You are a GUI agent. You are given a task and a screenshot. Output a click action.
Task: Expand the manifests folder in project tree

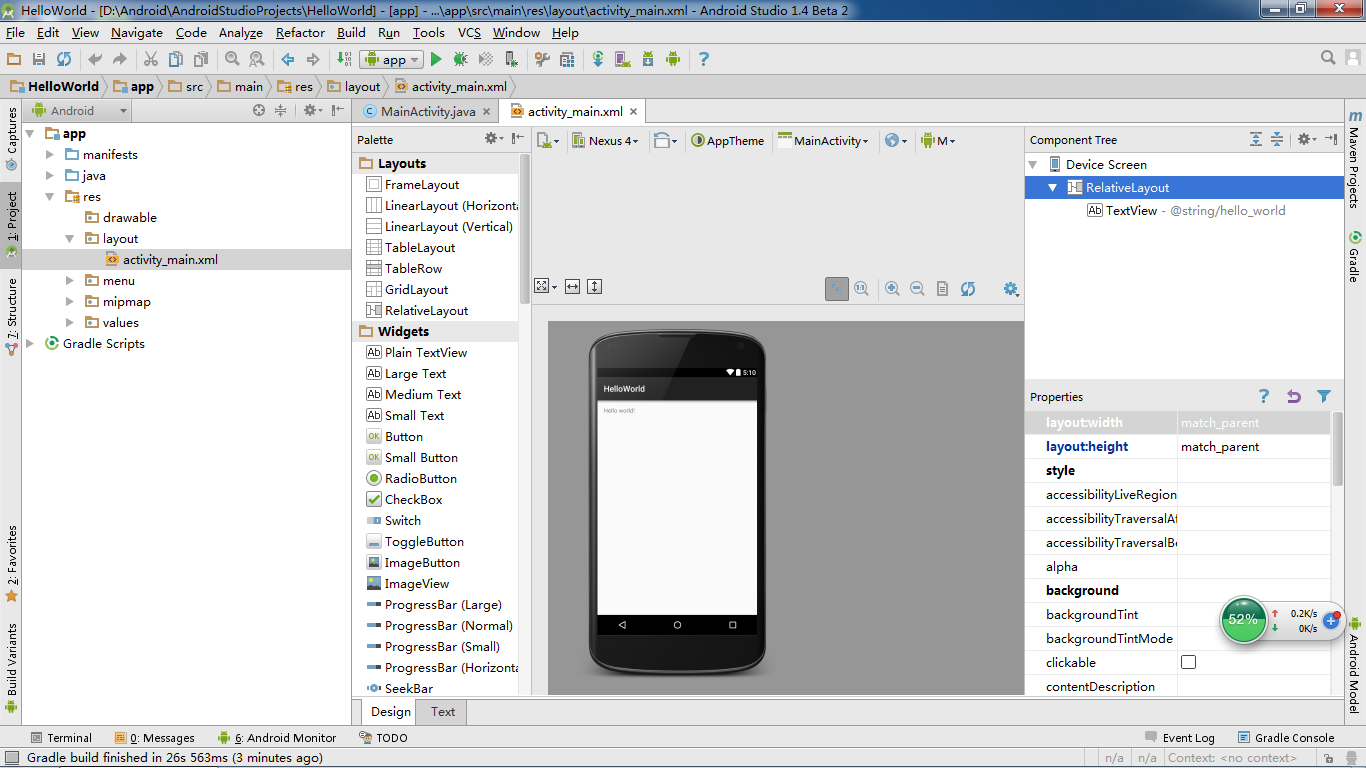50,155
